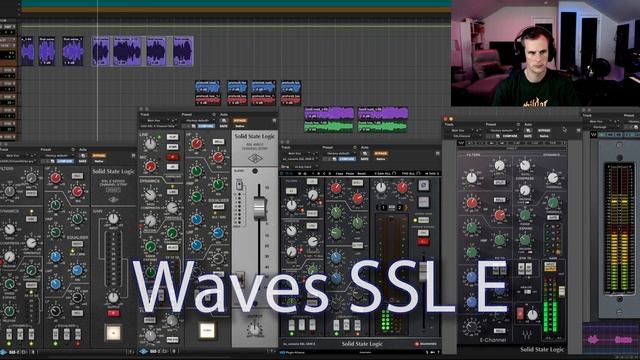
Task: Open preset menu icon in Waves header
Action: pyautogui.click(x=518, y=124)
